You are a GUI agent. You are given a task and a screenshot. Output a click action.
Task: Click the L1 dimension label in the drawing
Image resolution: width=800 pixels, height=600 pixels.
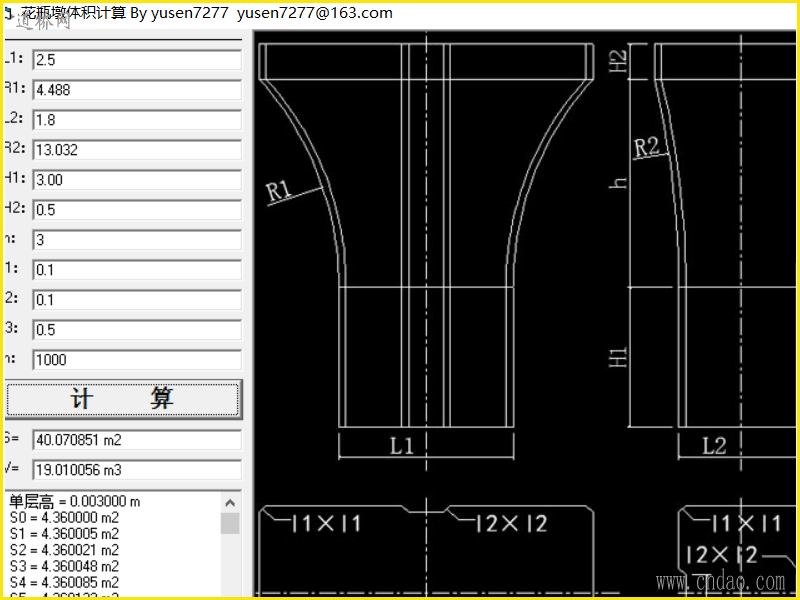[x=402, y=446]
